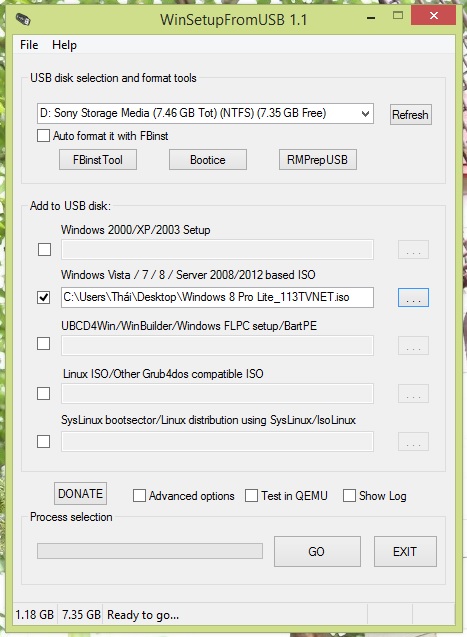Screen dimensions: 467x637
Task: Open the File menu
Action: [x=29, y=45]
